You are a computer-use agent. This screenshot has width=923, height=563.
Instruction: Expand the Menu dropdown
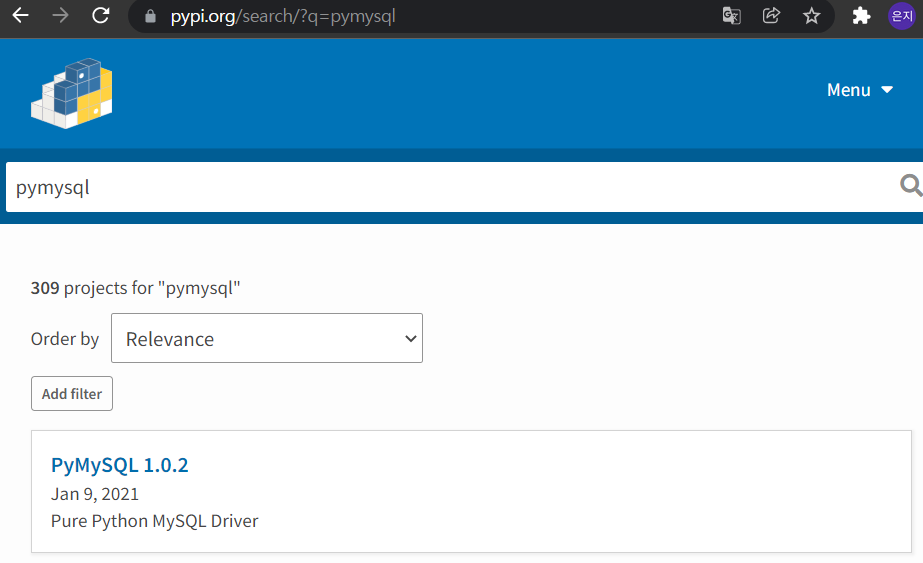[860, 90]
